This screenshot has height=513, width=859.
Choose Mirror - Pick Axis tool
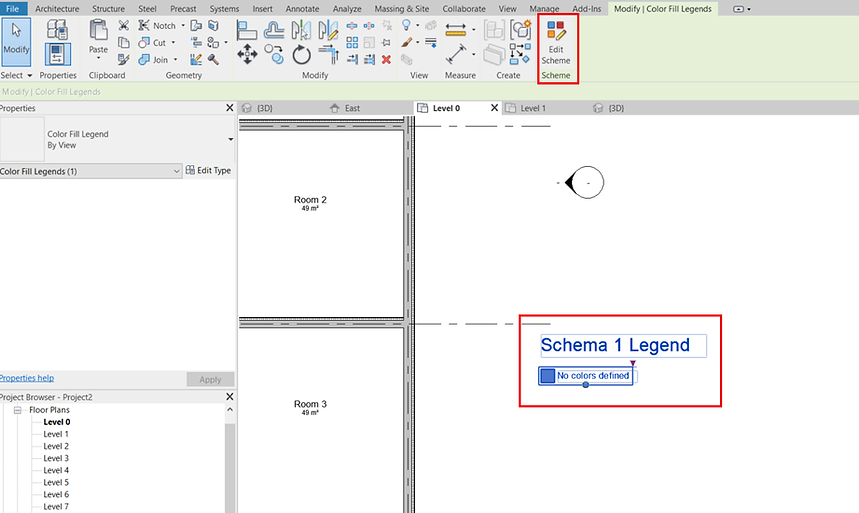(301, 30)
